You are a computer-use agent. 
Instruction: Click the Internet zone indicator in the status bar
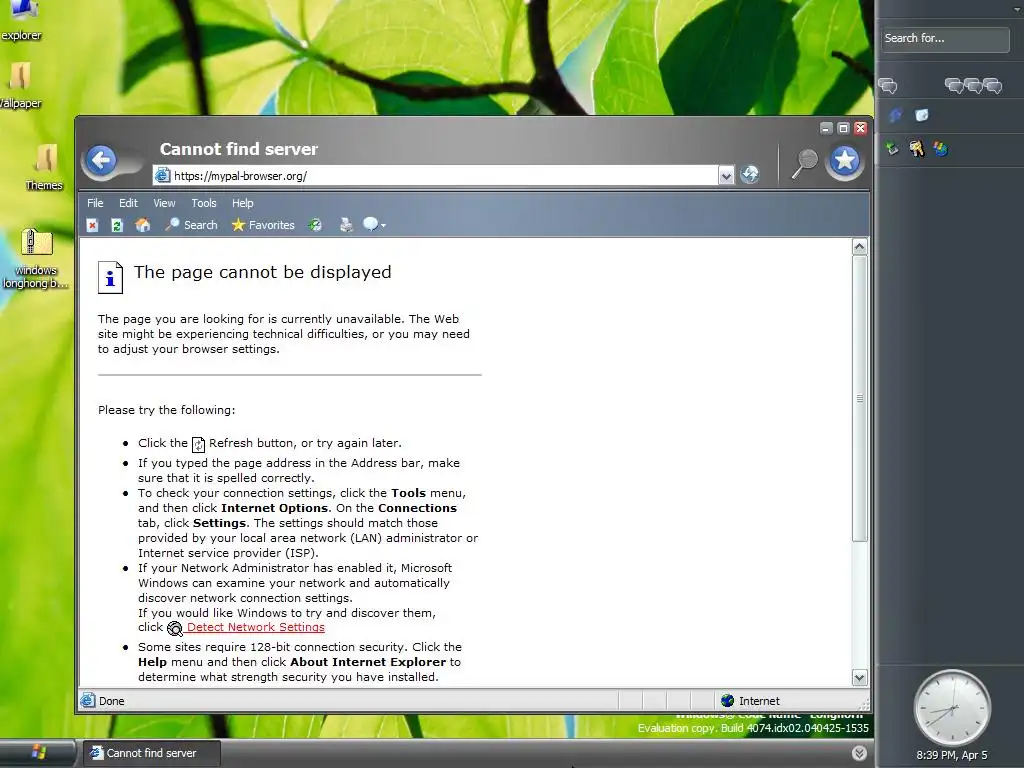750,701
